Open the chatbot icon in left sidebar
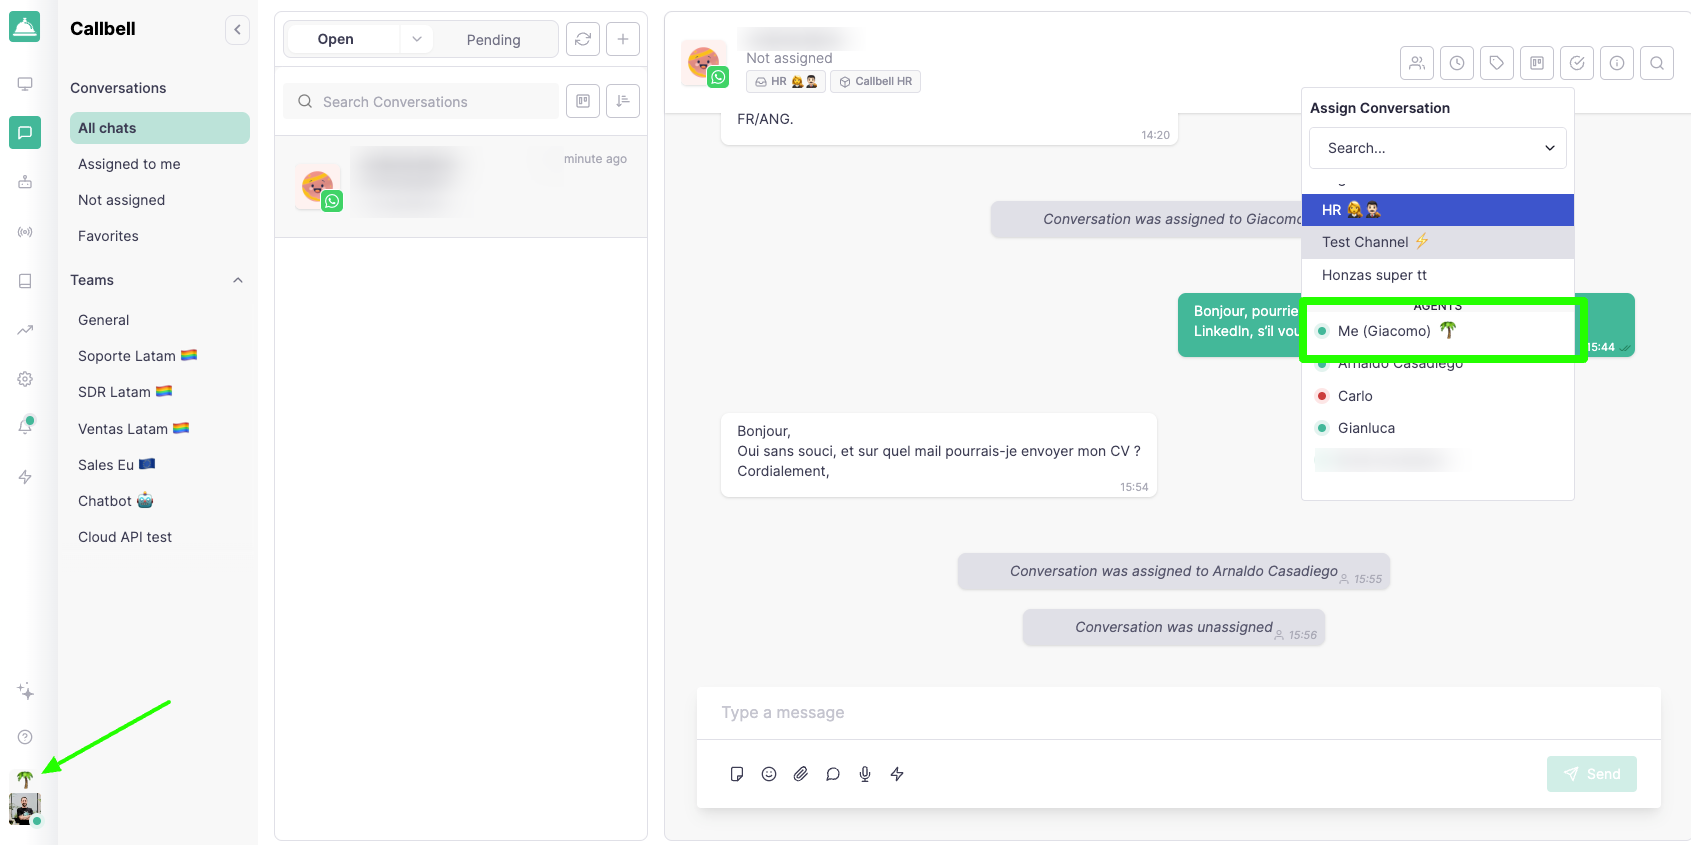The width and height of the screenshot is (1691, 845). pyautogui.click(x=25, y=182)
